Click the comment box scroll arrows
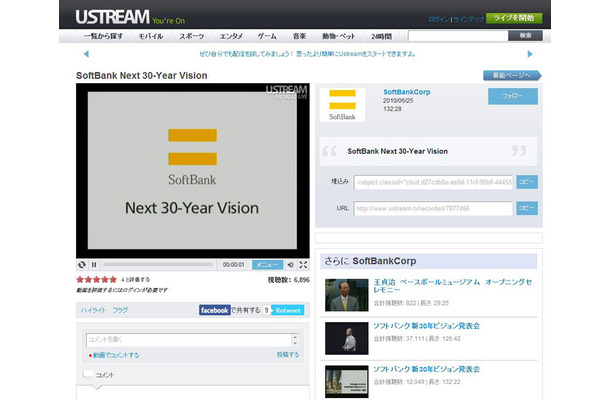 (295, 340)
